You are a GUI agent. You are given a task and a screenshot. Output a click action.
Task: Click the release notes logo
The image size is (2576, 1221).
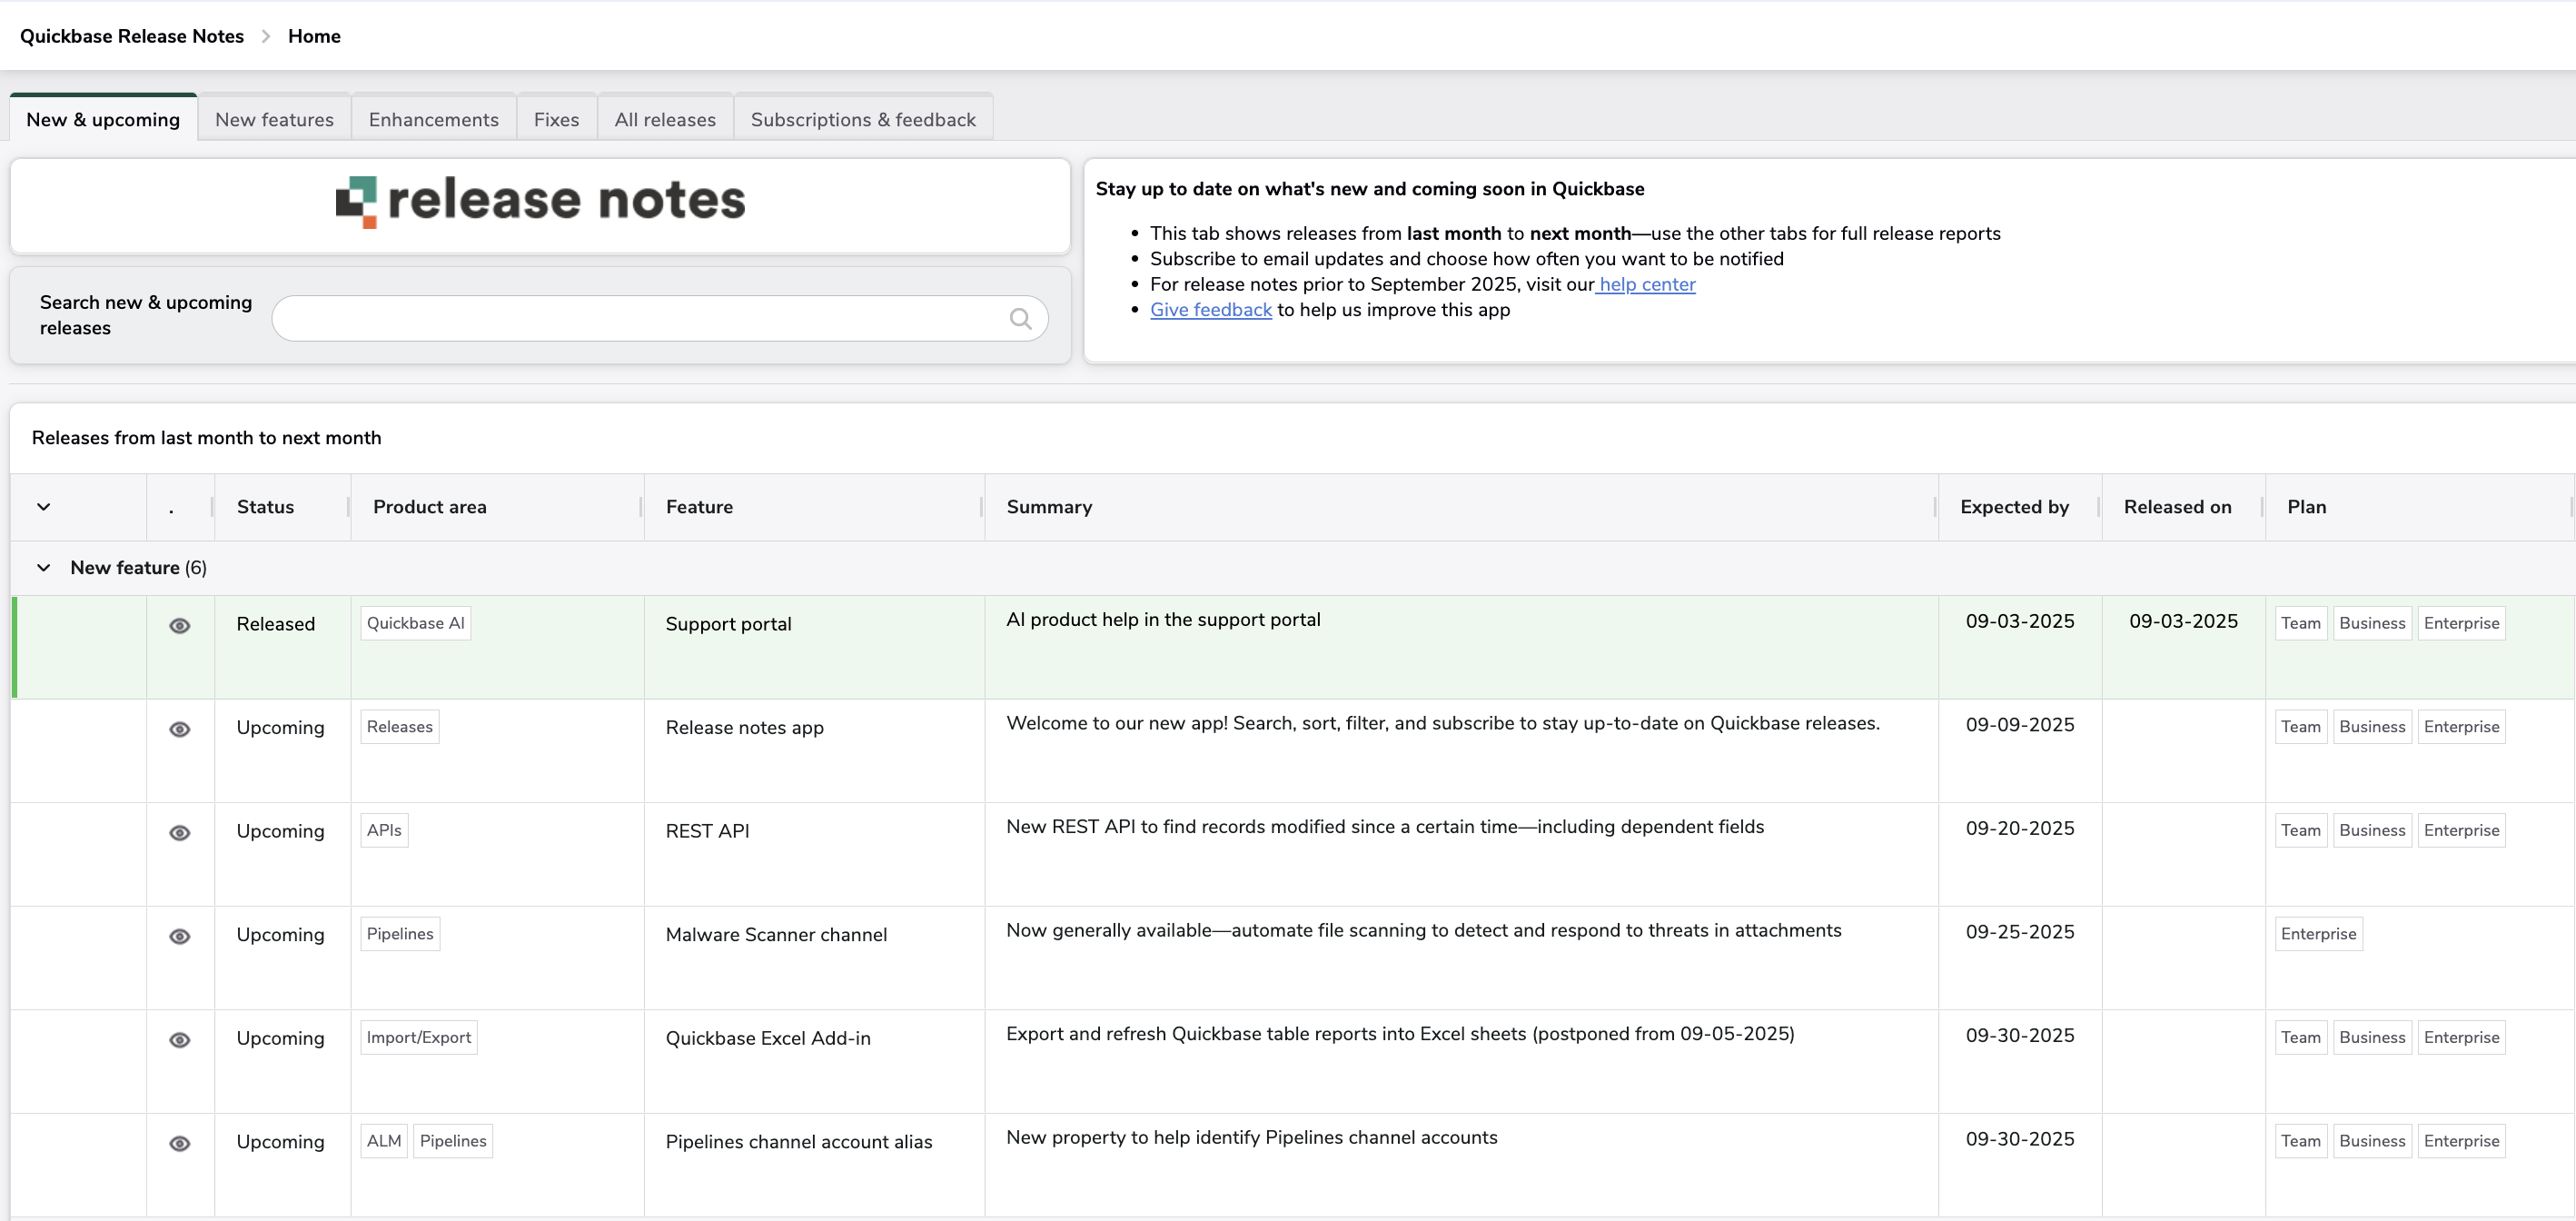pos(540,201)
